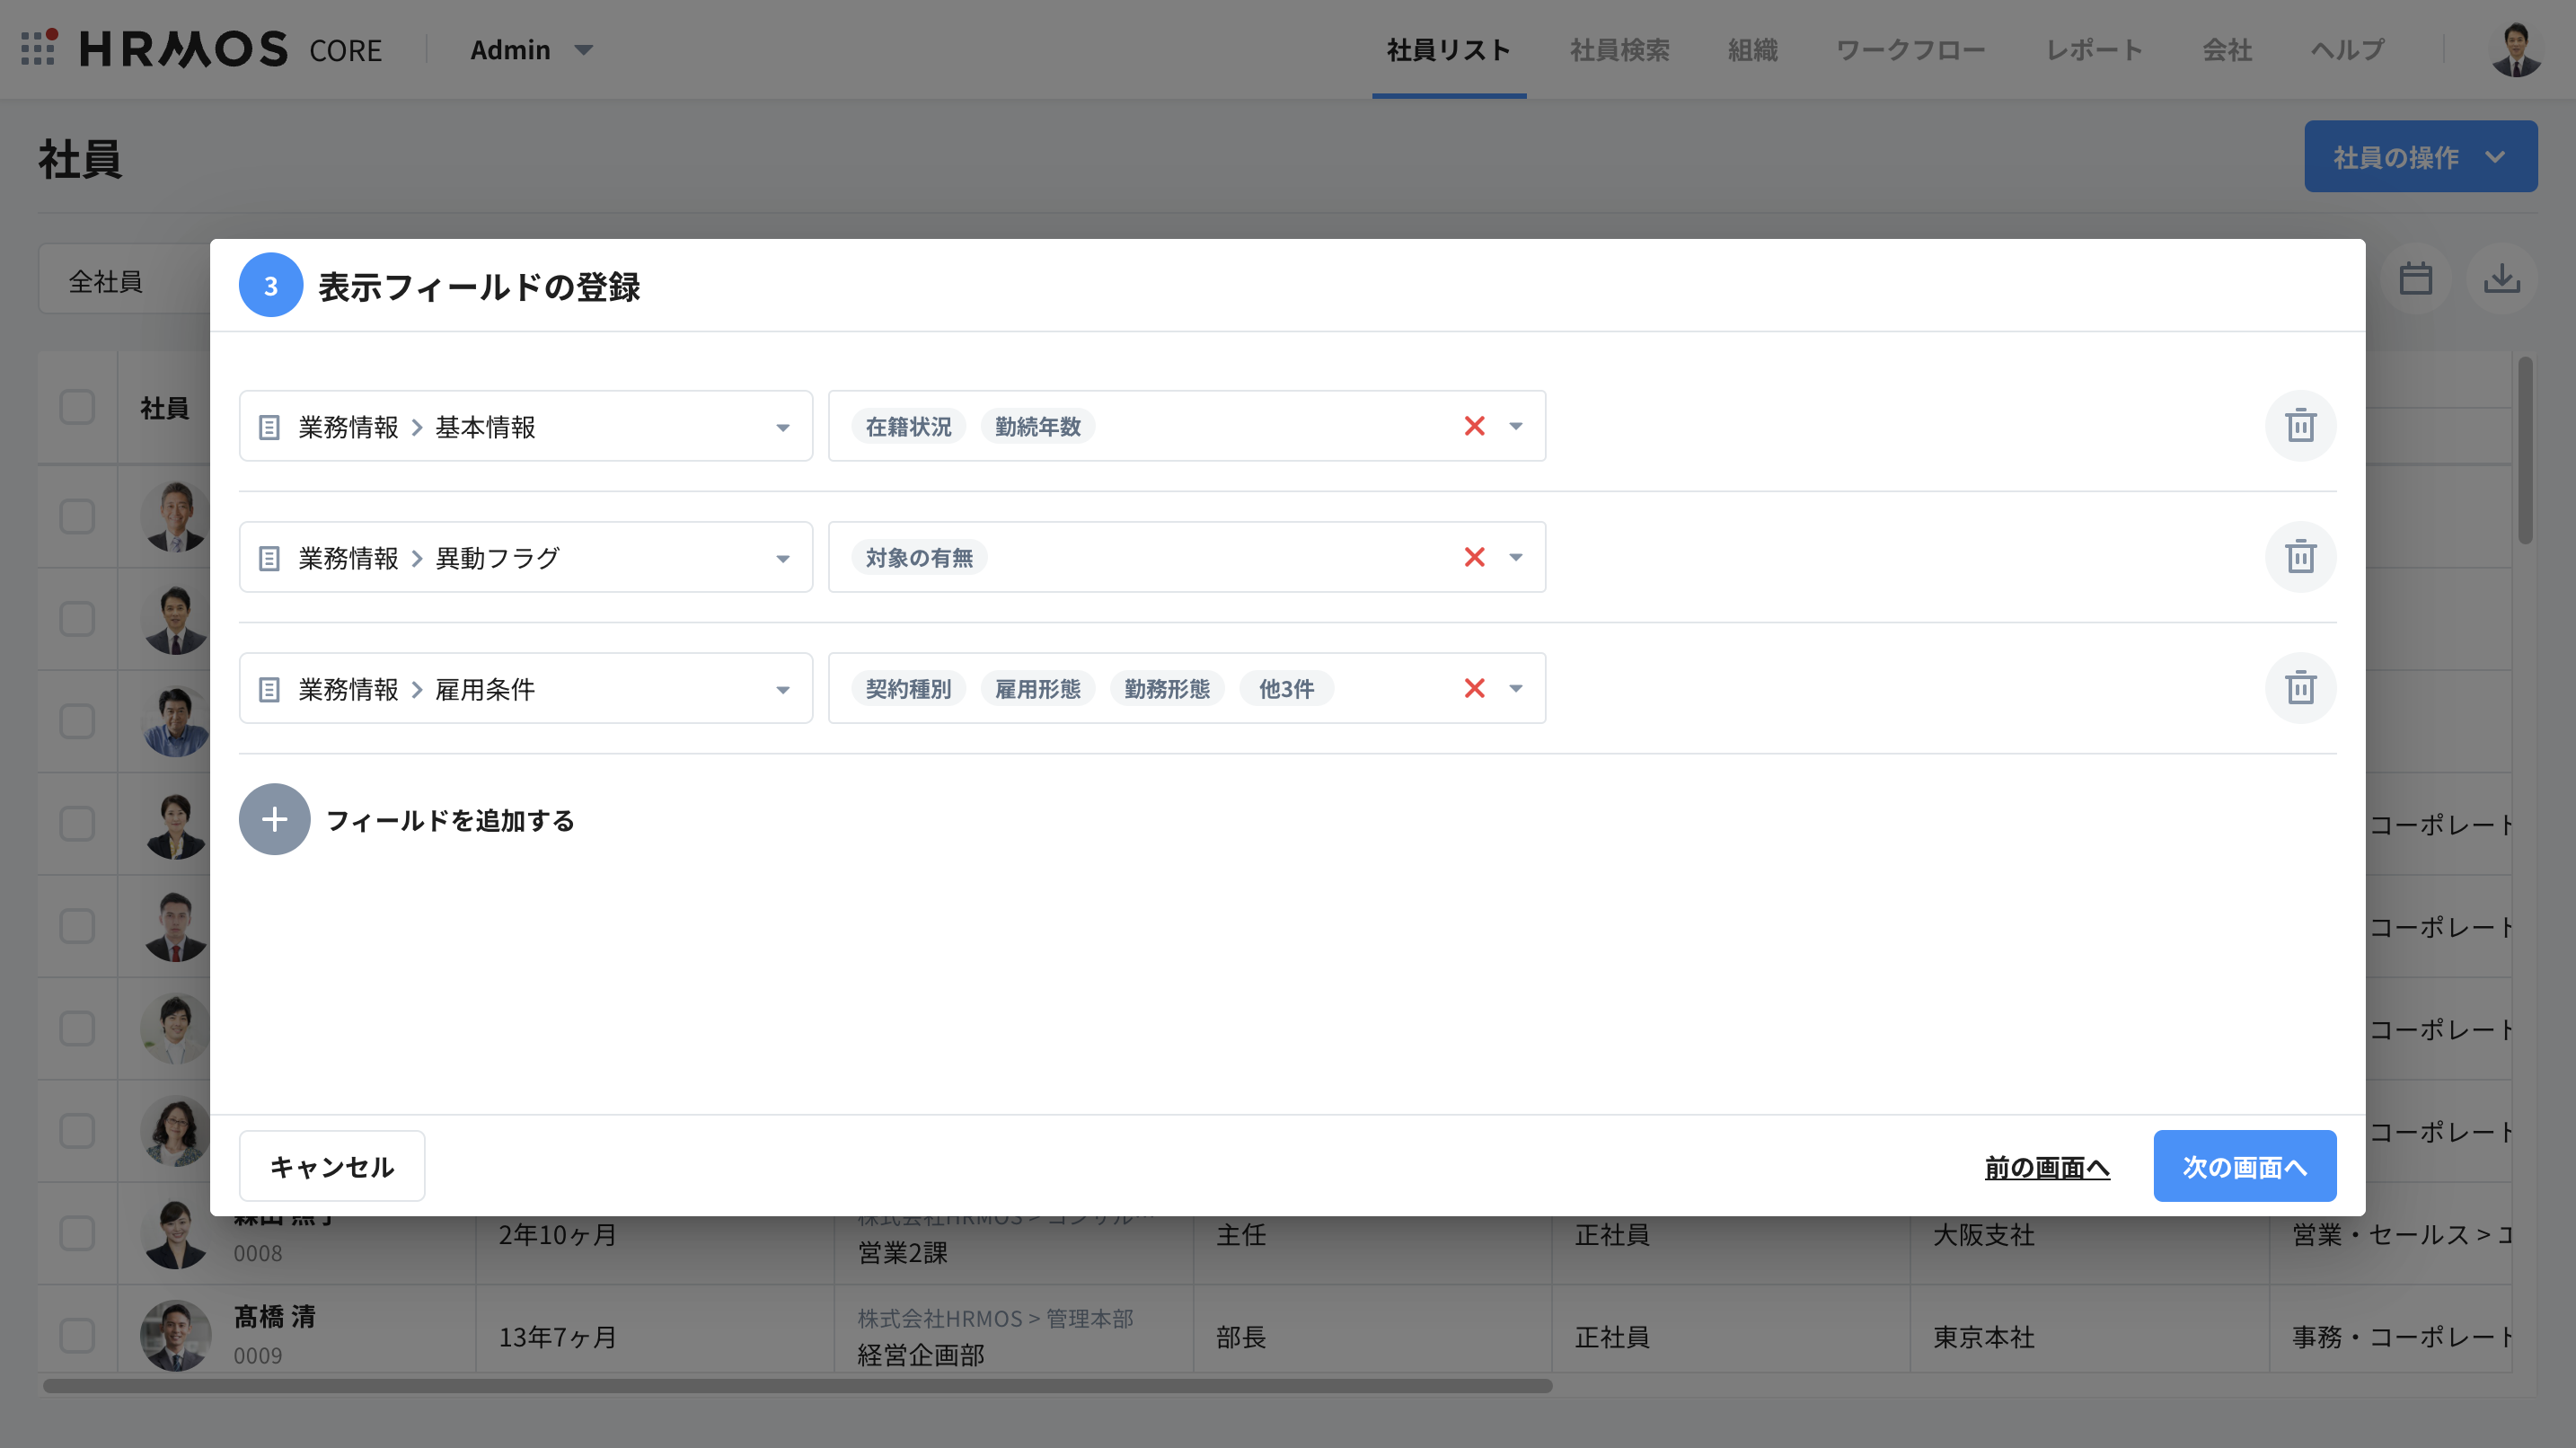Delete the 雇用条件 field row with trash icon
Viewport: 2576px width, 1448px height.
(2299, 688)
